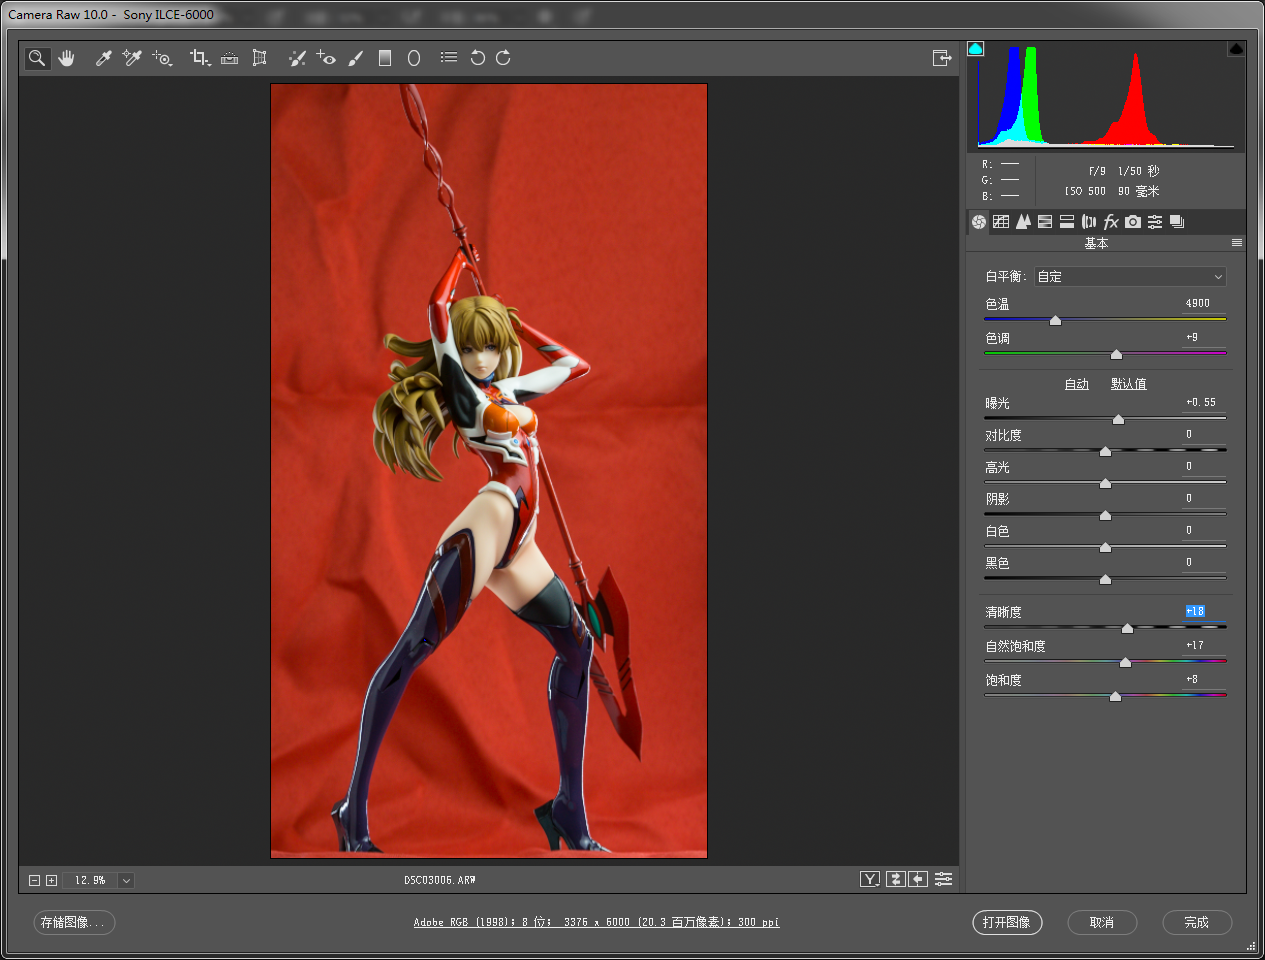Viewport: 1265px width, 960px height.
Task: Open the 基本 panel flyout menu
Action: pyautogui.click(x=1237, y=243)
